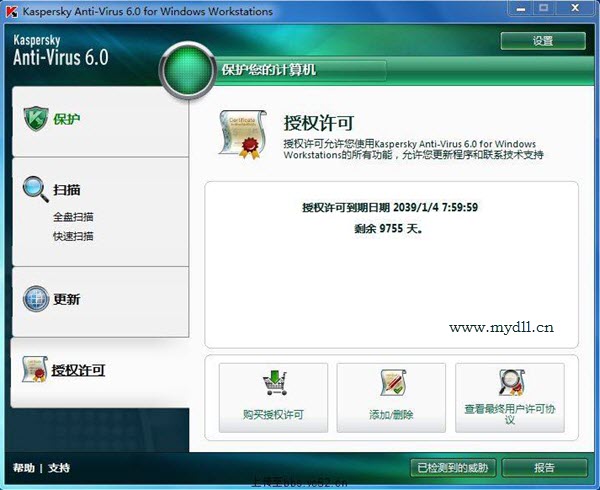Open 设置 settings button
Image resolution: width=600 pixels, height=490 pixels.
coord(543,41)
